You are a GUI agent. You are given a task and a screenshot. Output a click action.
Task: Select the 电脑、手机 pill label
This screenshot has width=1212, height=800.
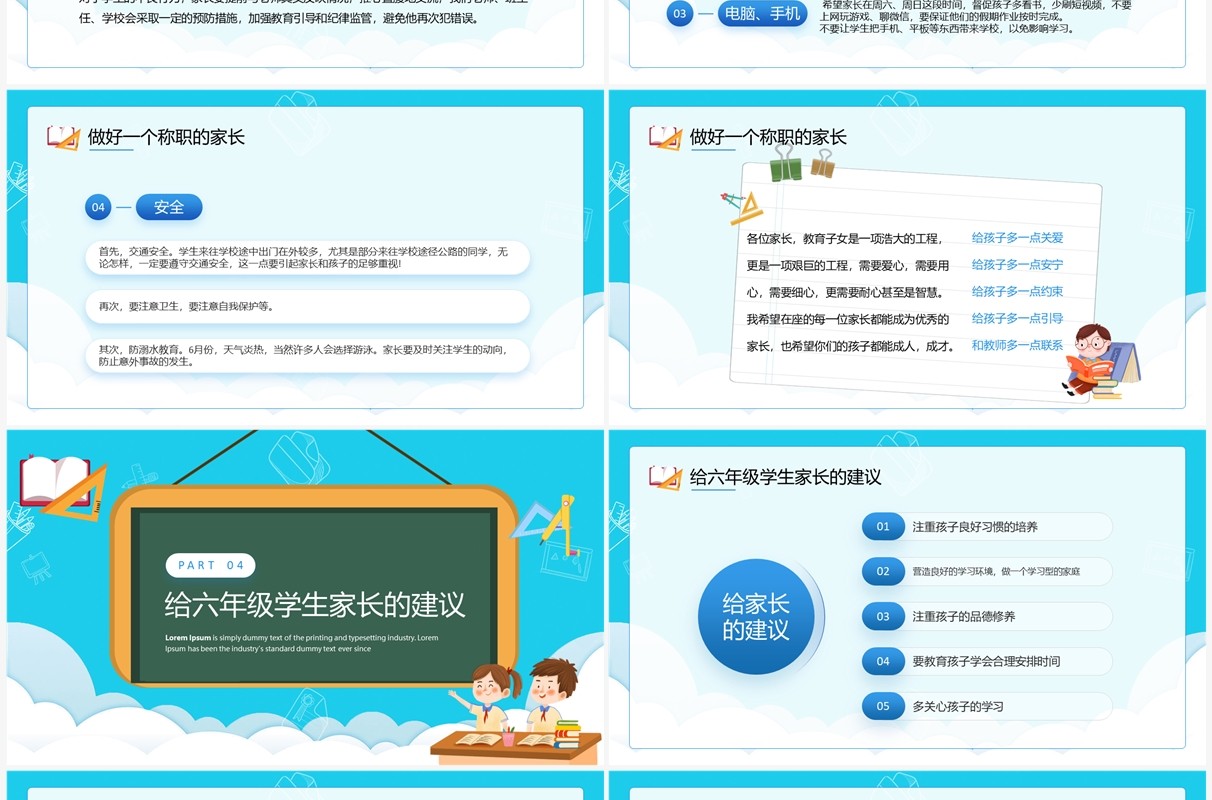pos(763,13)
